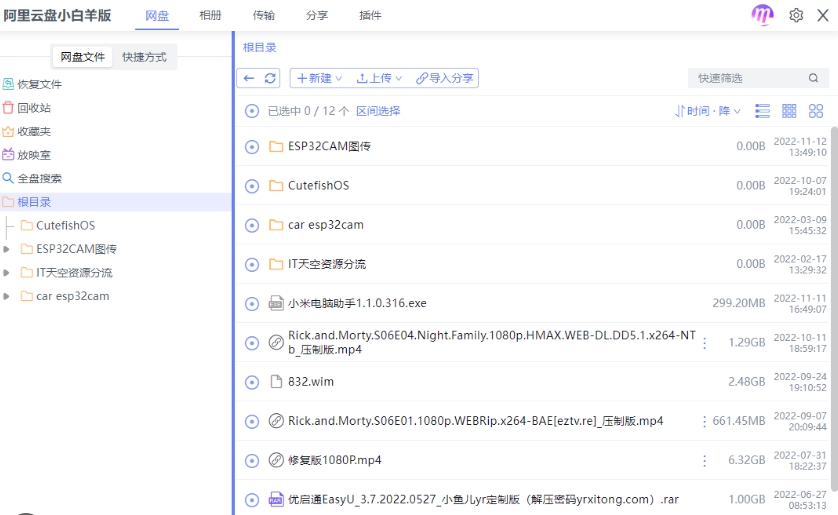
Task: Select the ESP32CAM图传 row checkbox
Action: (252, 147)
